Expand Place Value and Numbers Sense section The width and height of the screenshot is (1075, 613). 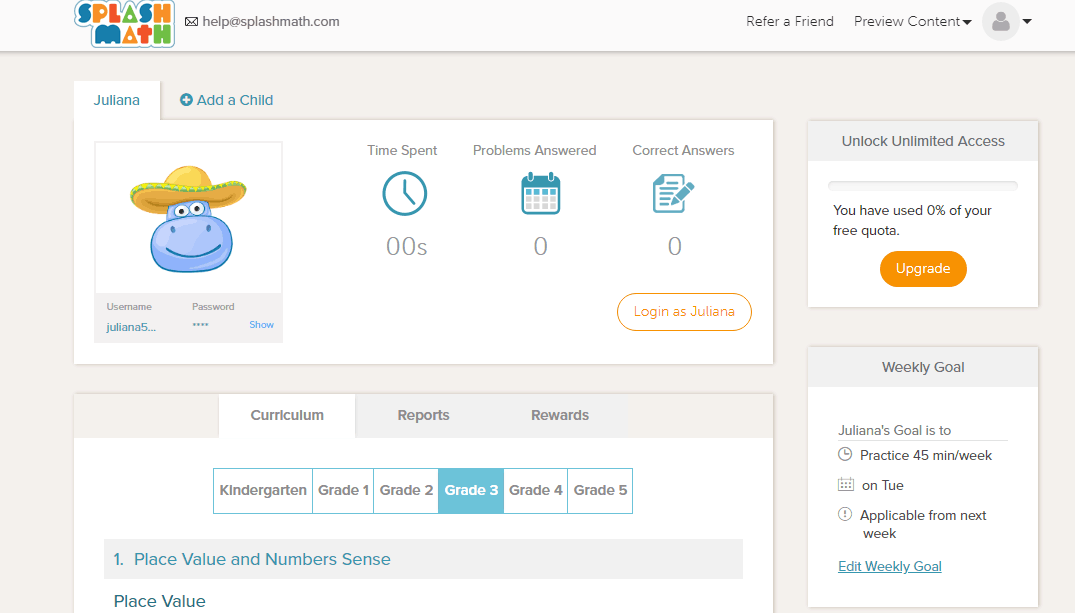[262, 559]
